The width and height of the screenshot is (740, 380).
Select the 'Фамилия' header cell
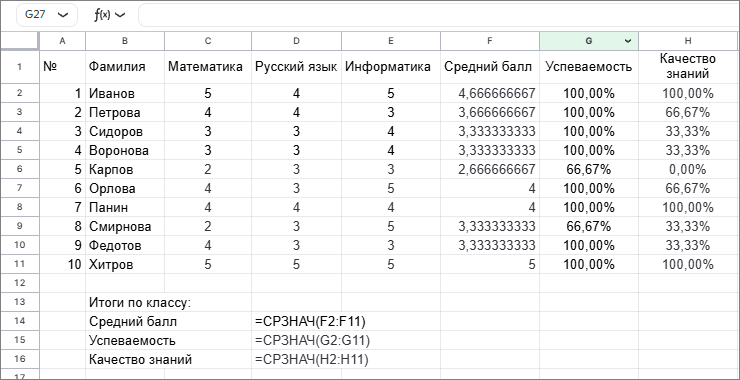[125, 67]
